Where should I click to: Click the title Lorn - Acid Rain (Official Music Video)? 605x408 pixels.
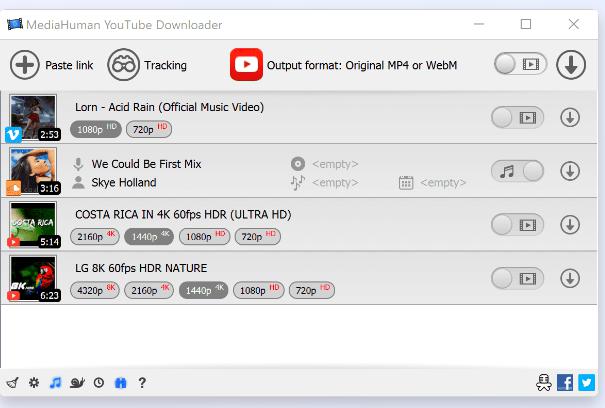(169, 107)
